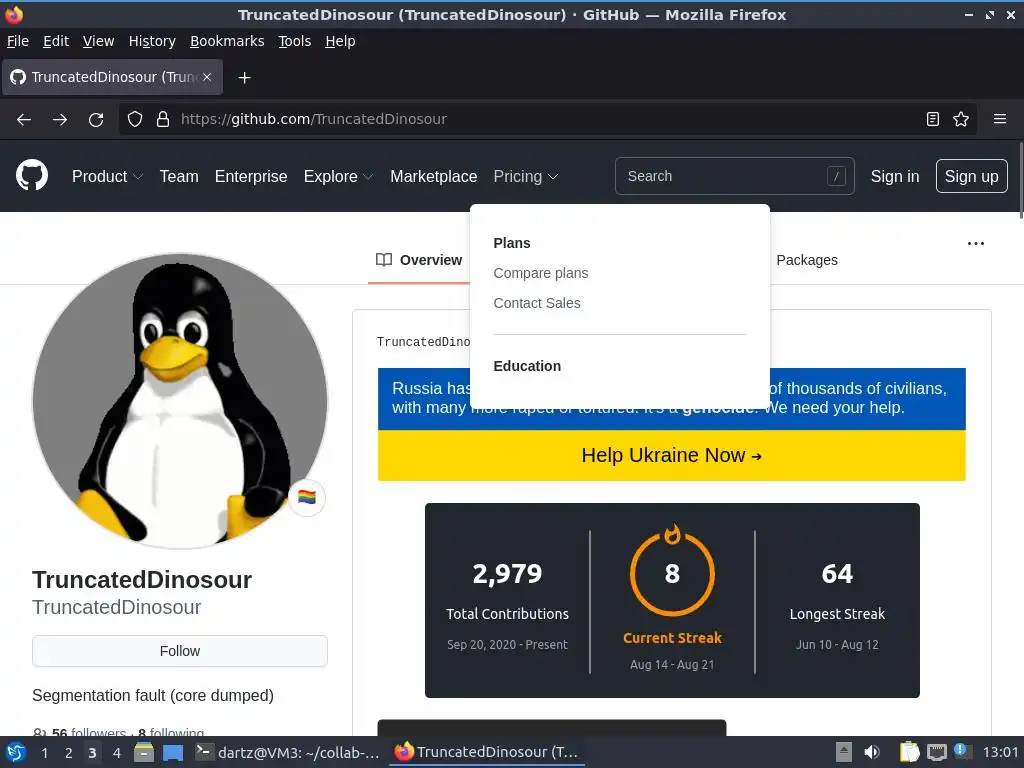Click the 13:01 clock in taskbar
This screenshot has height=768, width=1024.
(1000, 752)
